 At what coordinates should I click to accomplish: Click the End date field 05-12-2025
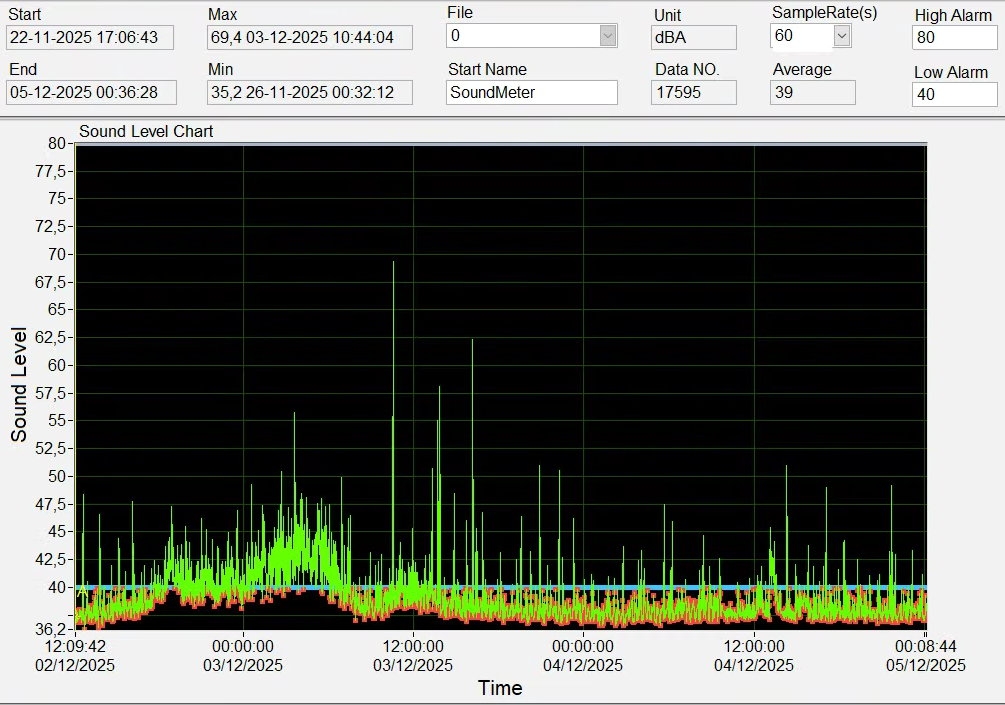click(x=90, y=92)
